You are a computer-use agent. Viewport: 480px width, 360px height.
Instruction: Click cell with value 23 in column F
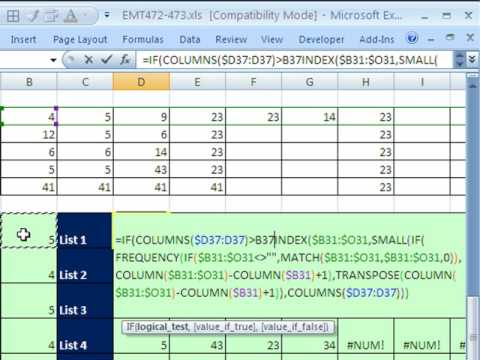(x=254, y=117)
